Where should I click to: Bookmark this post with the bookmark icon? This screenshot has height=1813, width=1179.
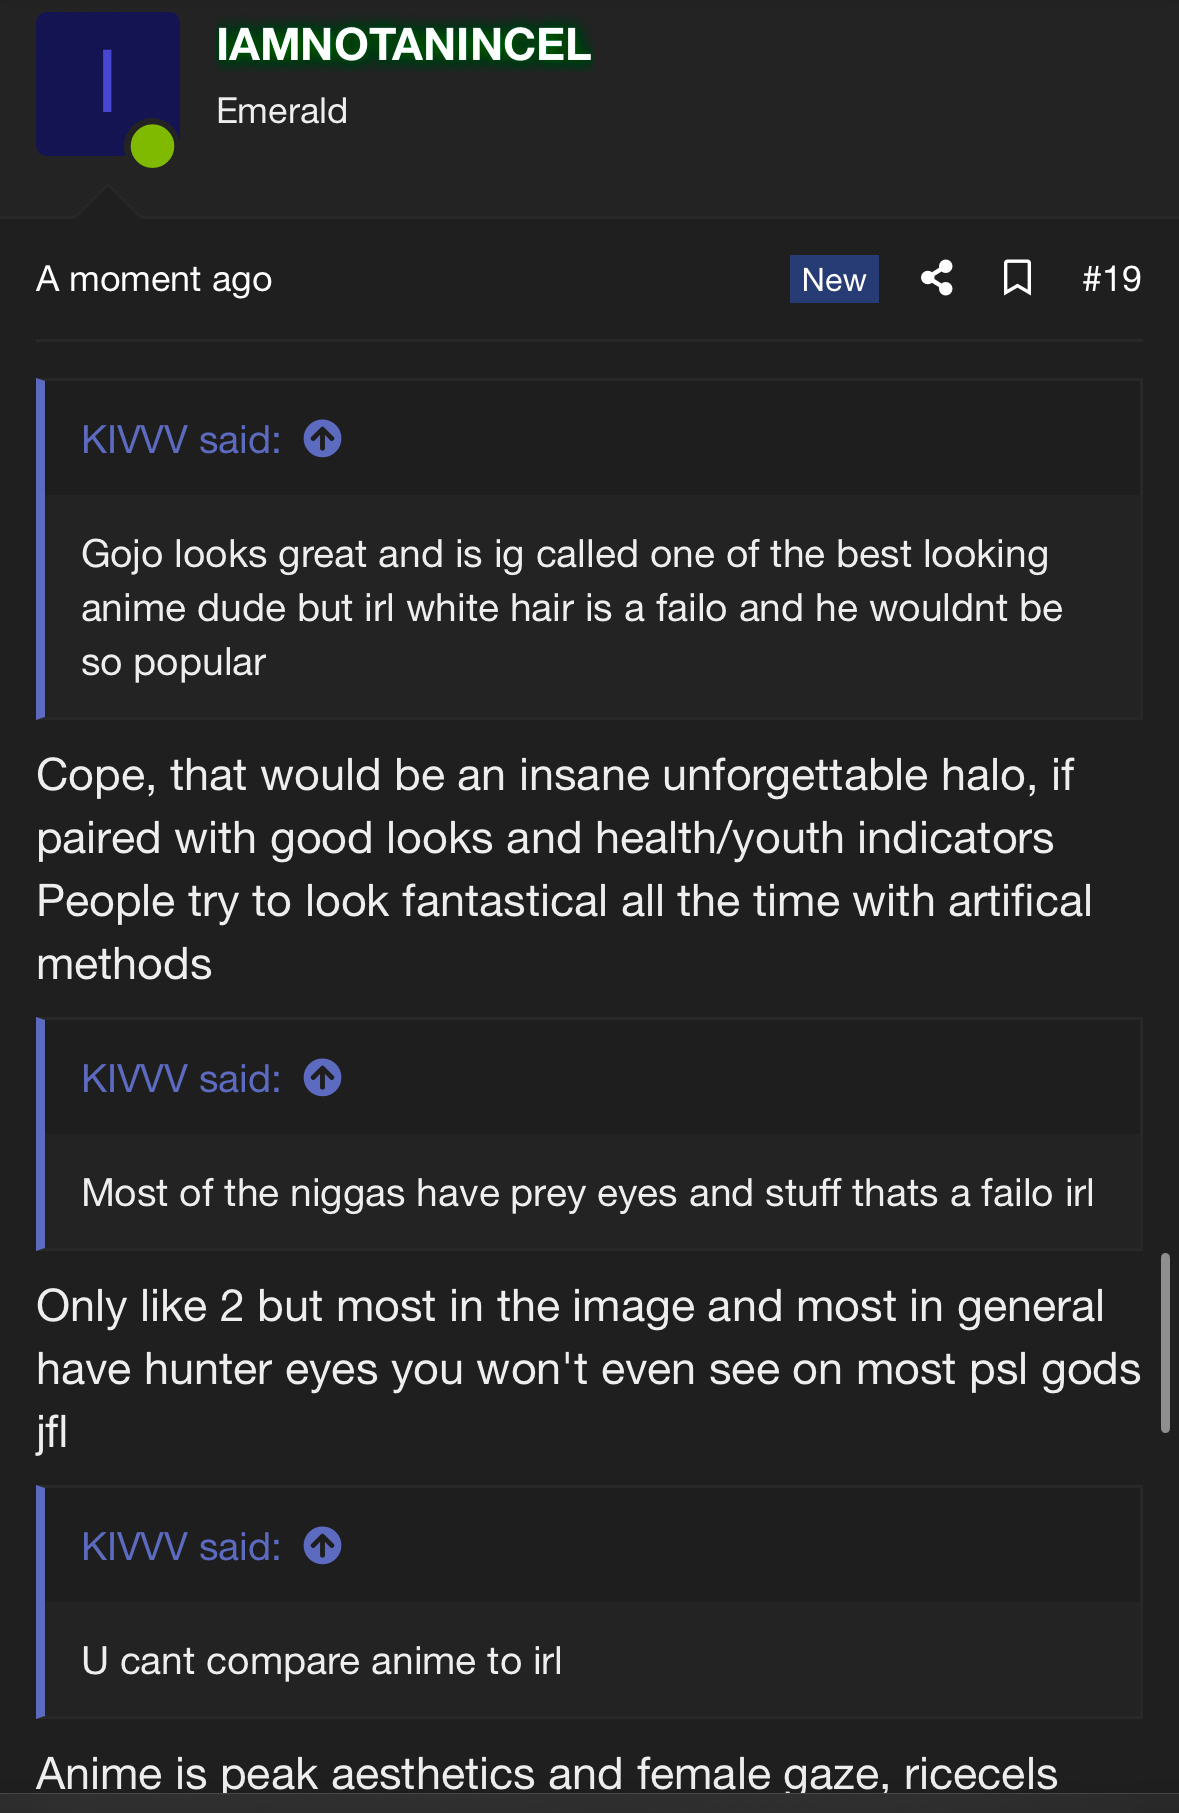click(x=1017, y=278)
